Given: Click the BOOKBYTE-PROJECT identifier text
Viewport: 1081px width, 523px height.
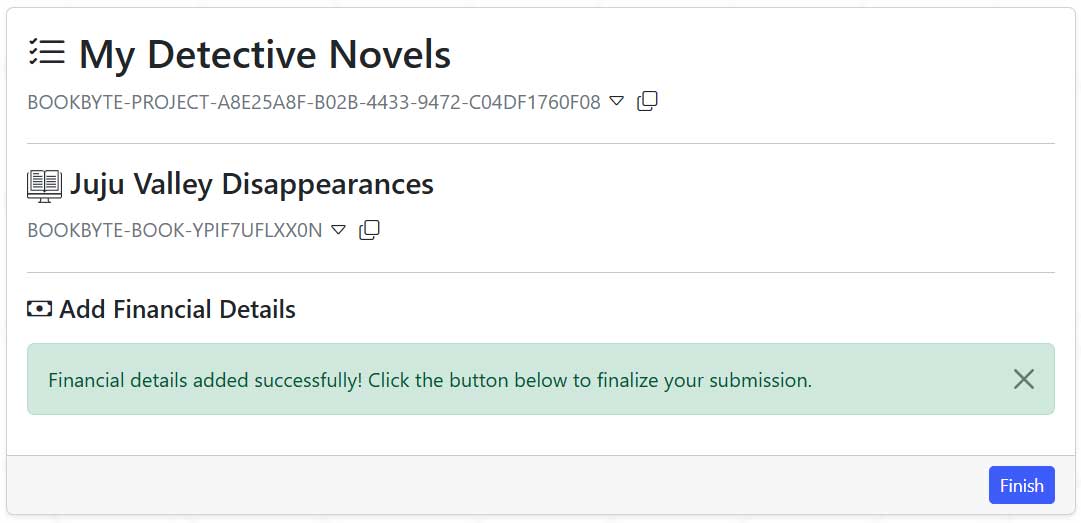Looking at the screenshot, I should click(313, 102).
